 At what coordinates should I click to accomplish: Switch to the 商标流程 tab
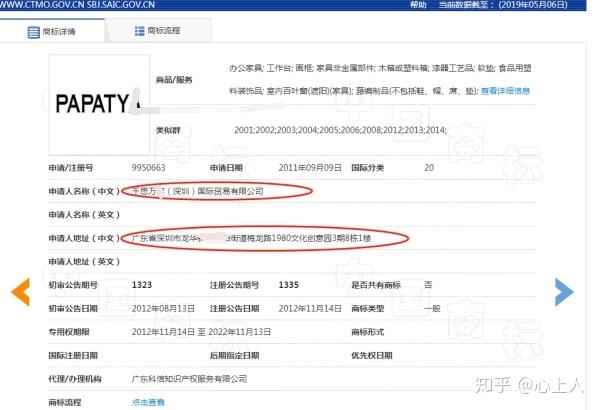pos(158,31)
